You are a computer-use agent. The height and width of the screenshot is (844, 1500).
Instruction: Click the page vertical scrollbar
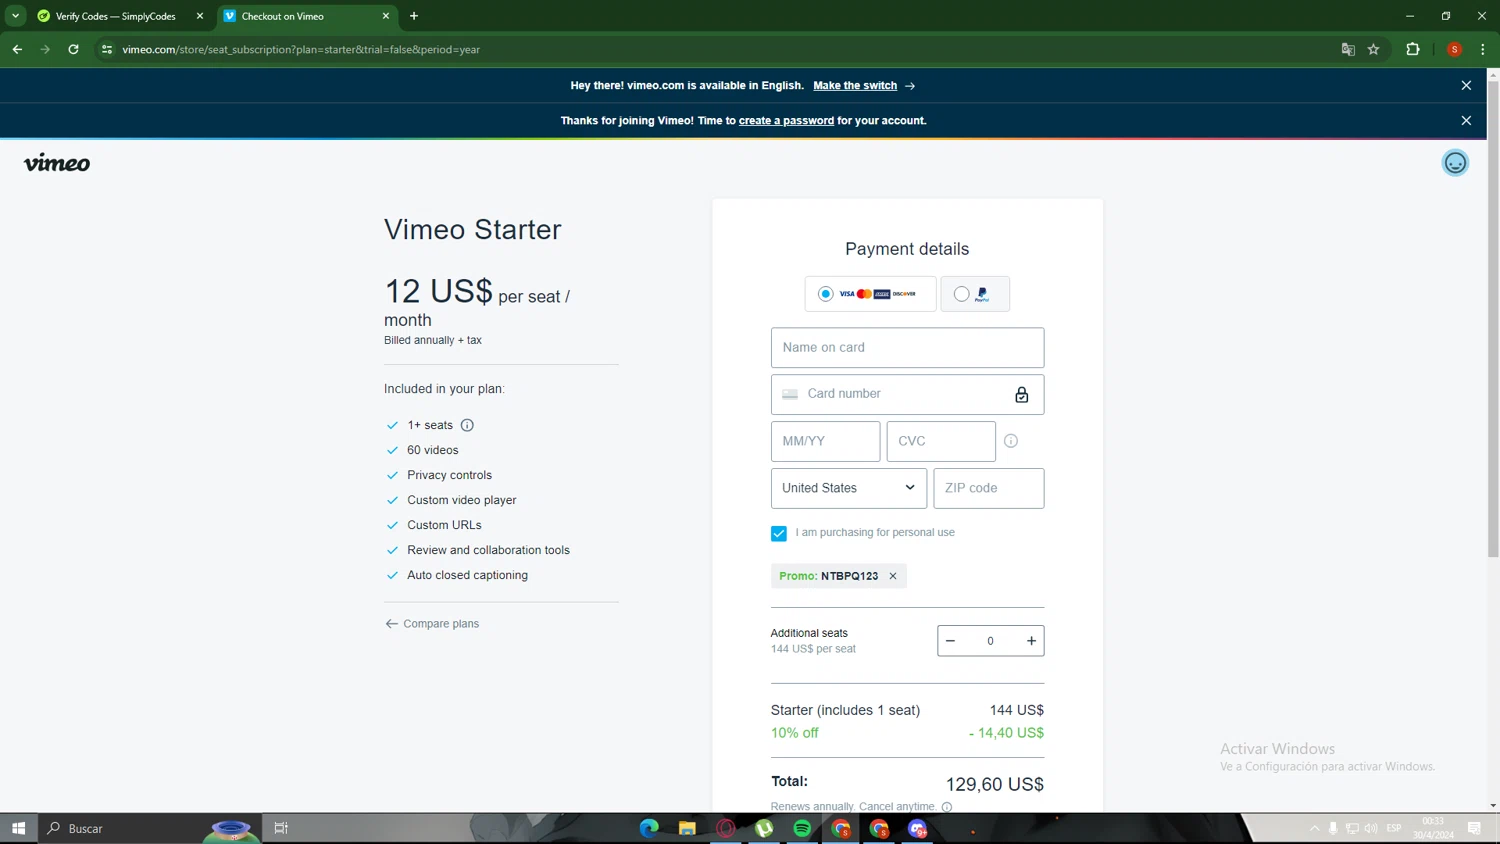tap(1493, 317)
